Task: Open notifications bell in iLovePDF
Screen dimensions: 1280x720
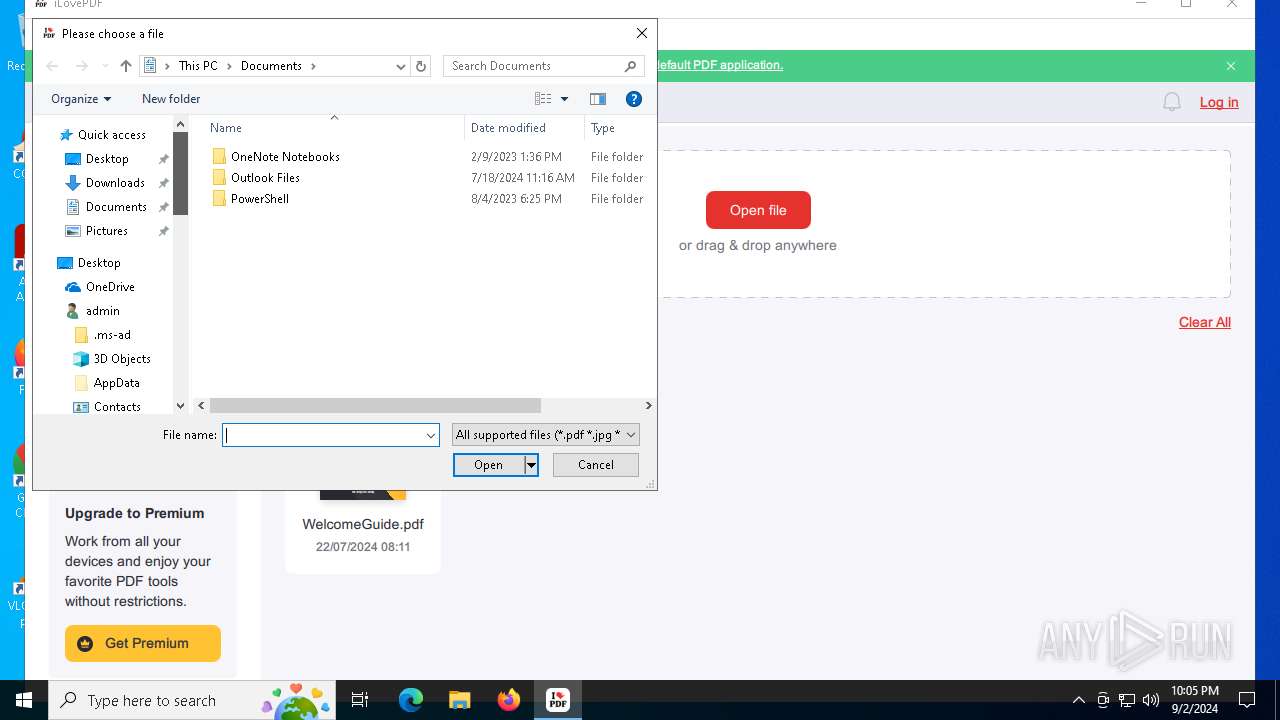Action: [1172, 102]
